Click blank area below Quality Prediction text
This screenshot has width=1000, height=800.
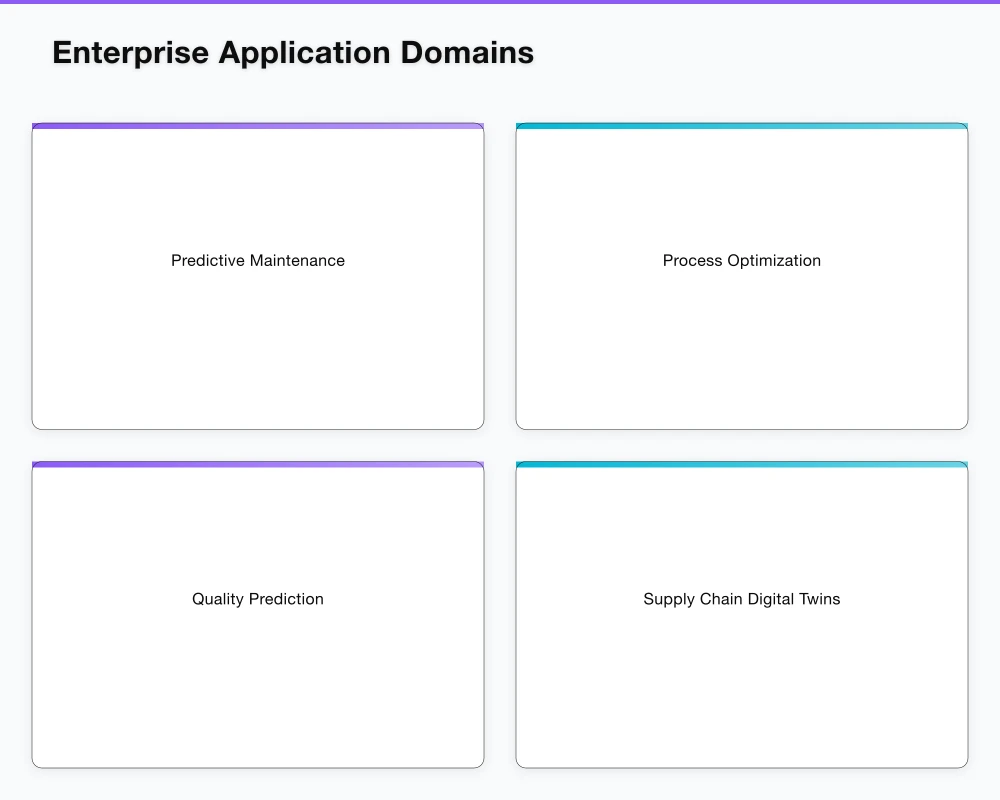coord(258,688)
